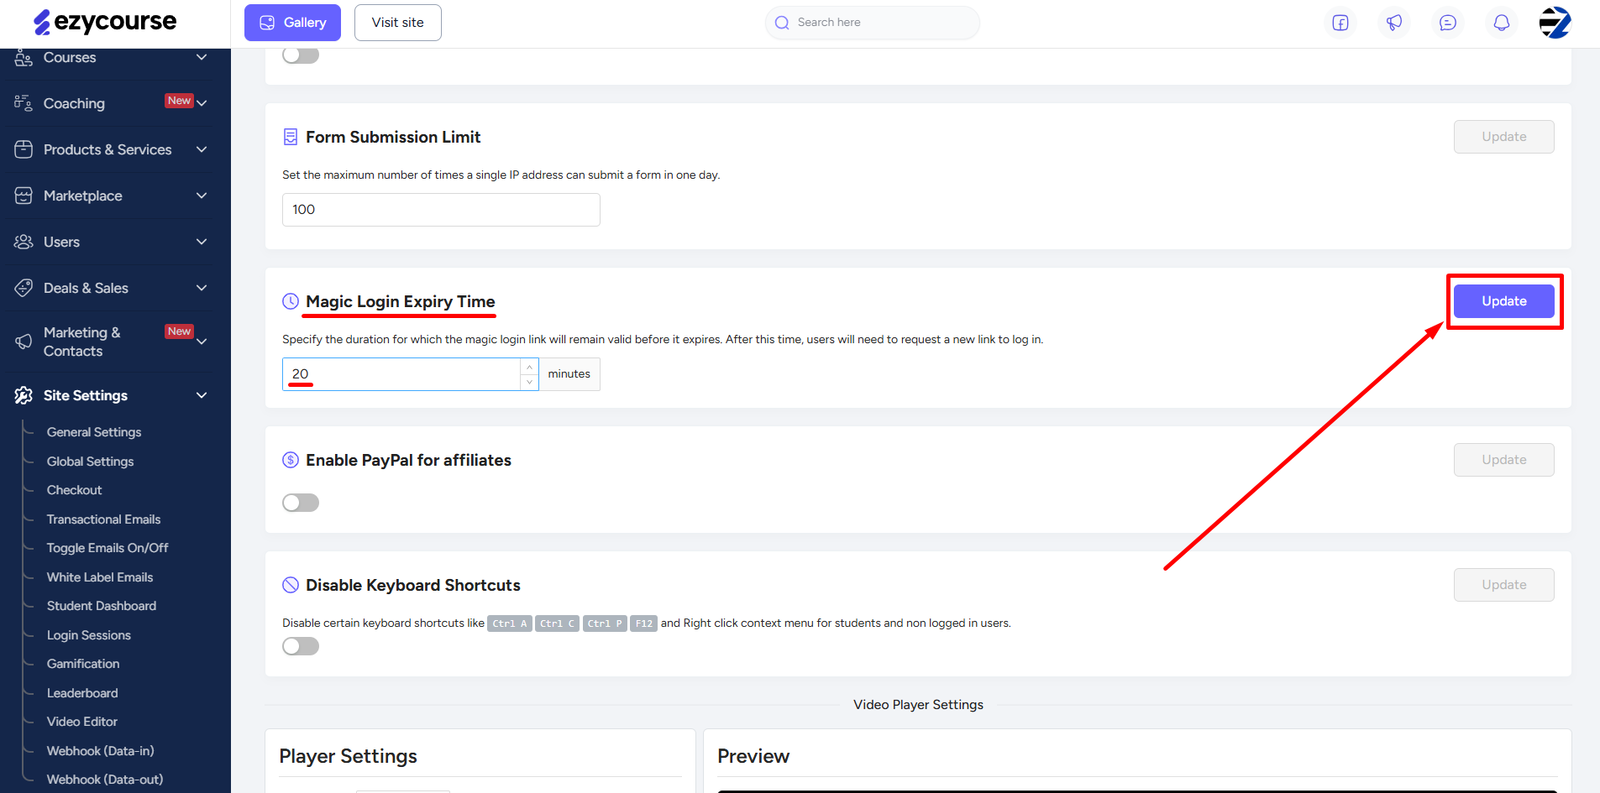Open Transactional Emails settings page

coord(103,519)
